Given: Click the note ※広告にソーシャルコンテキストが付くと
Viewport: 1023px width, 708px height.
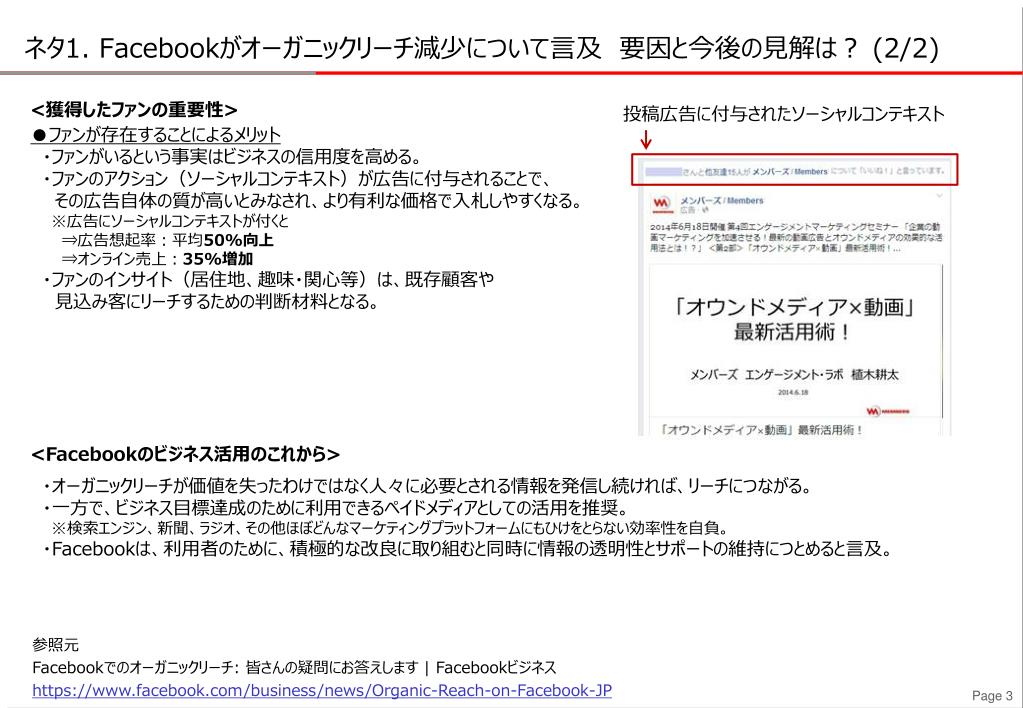Looking at the screenshot, I should [x=171, y=221].
